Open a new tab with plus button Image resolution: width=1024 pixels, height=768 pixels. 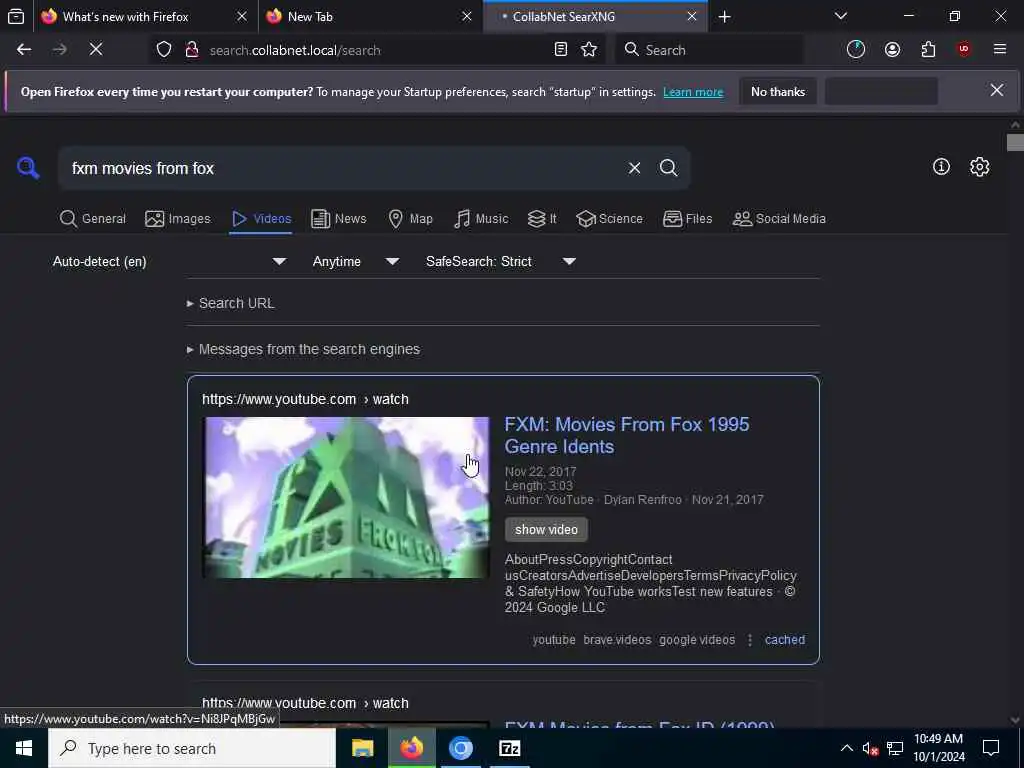click(724, 16)
